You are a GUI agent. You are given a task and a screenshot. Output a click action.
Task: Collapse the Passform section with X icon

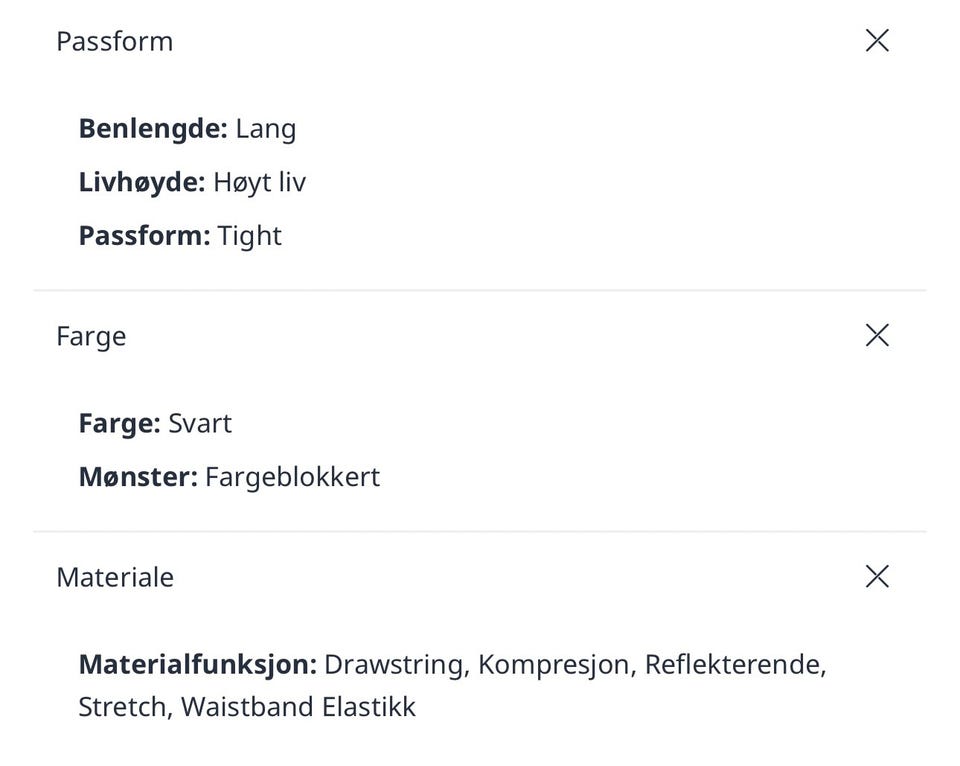click(876, 40)
